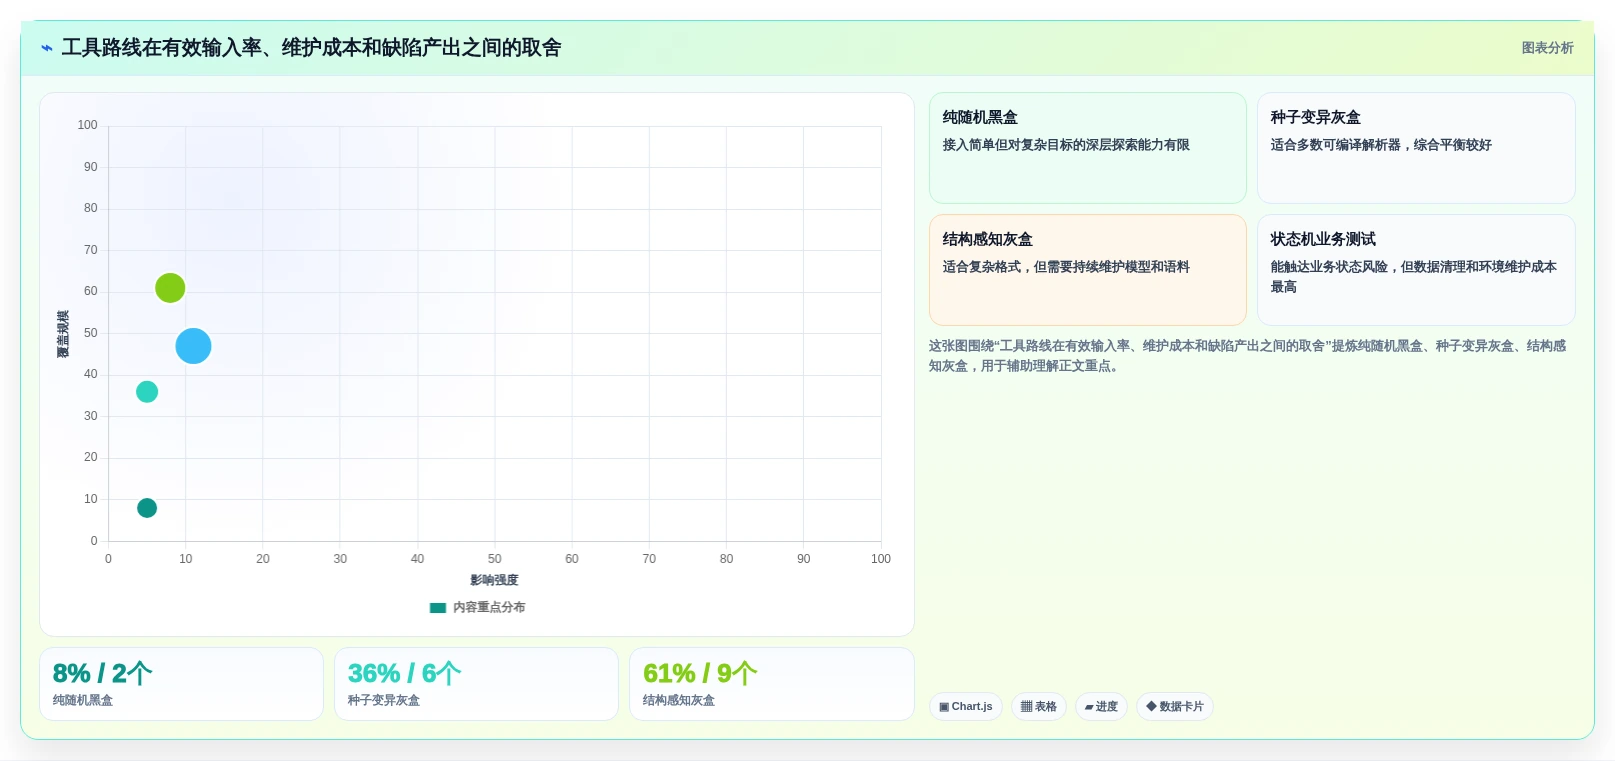Open the 纯随机黑盒 description card
The width and height of the screenshot is (1615, 761).
click(x=1088, y=148)
